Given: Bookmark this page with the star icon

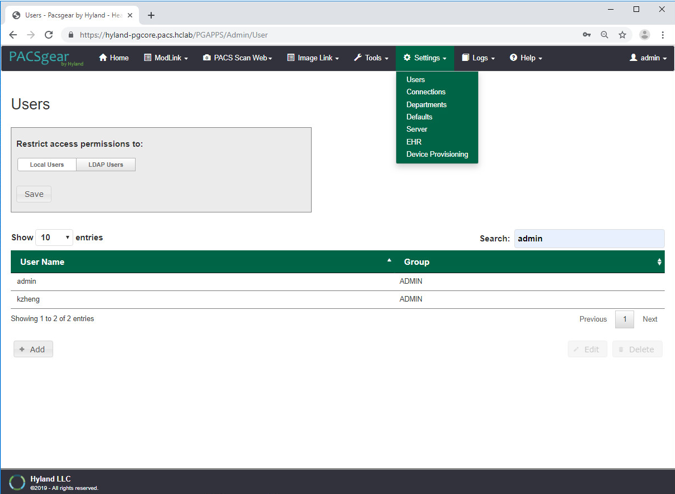Looking at the screenshot, I should [x=622, y=35].
